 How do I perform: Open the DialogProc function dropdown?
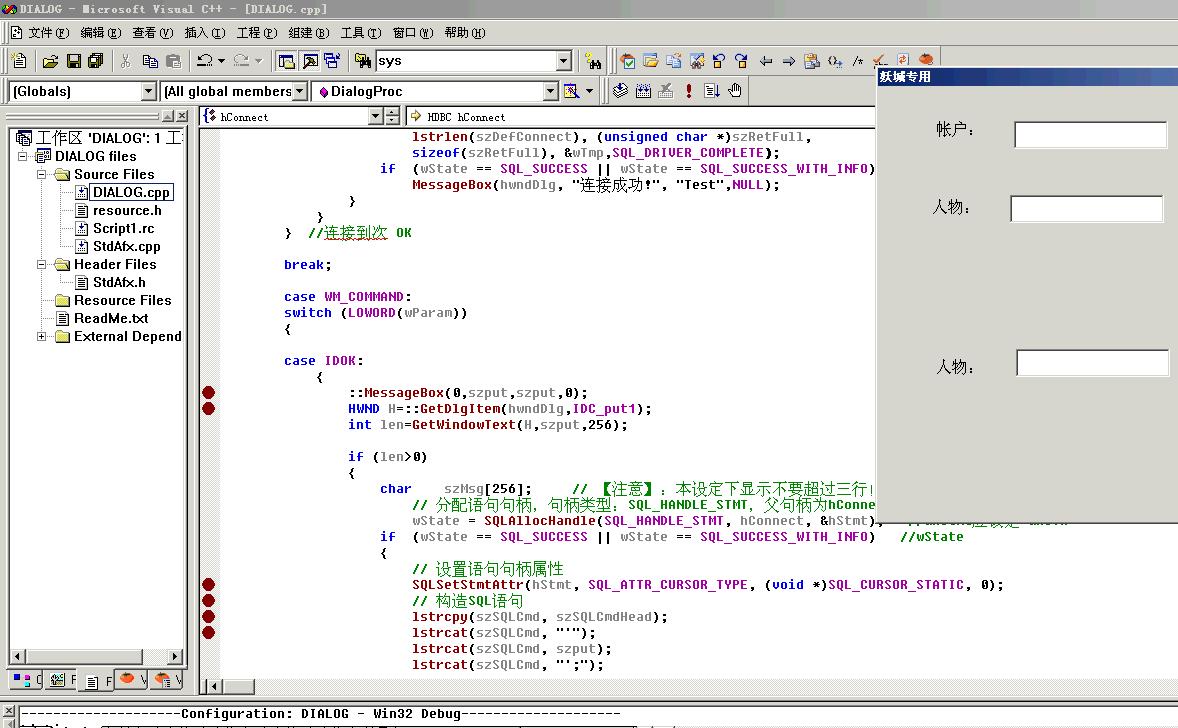(550, 91)
